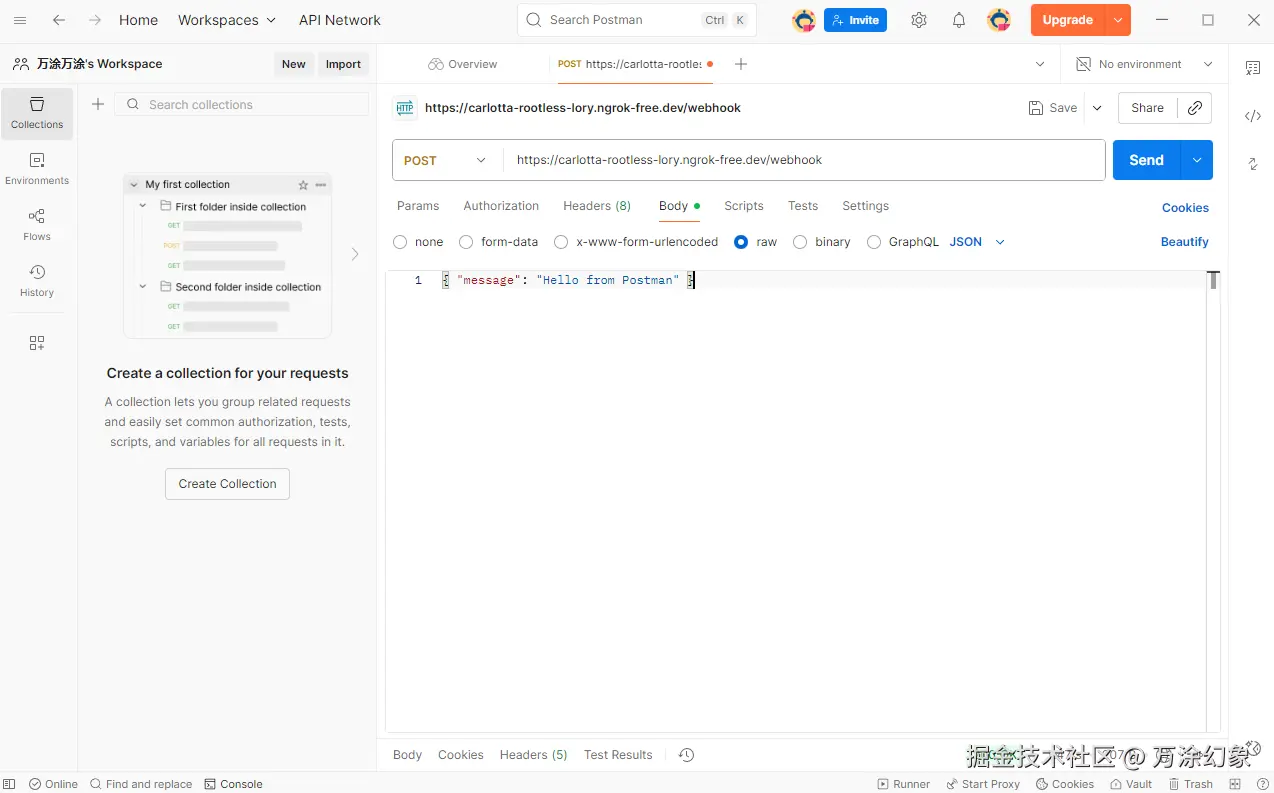This screenshot has height=793, width=1274.
Task: Open Vault in the status bar
Action: [1131, 784]
